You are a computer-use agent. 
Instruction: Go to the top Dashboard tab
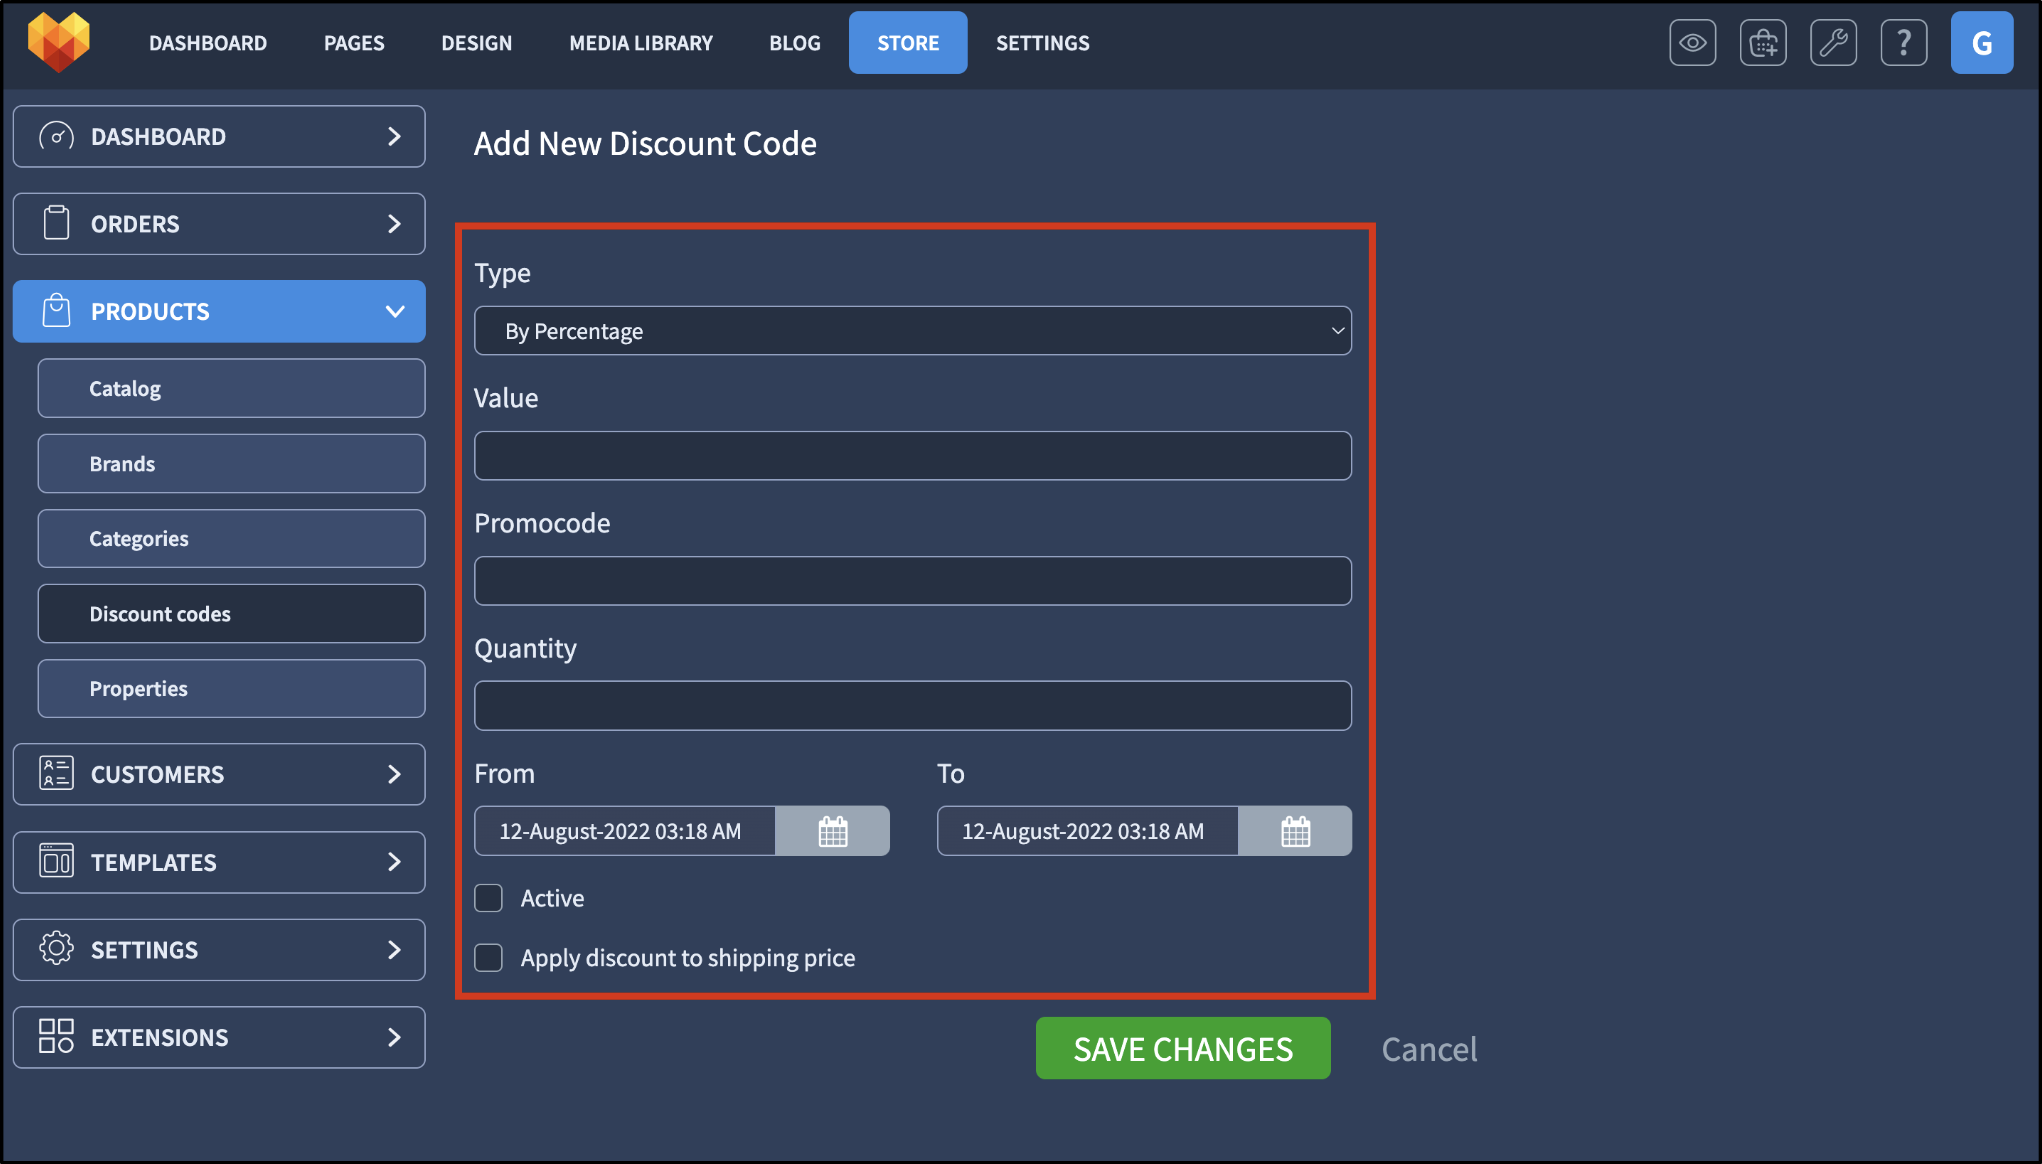pos(208,43)
